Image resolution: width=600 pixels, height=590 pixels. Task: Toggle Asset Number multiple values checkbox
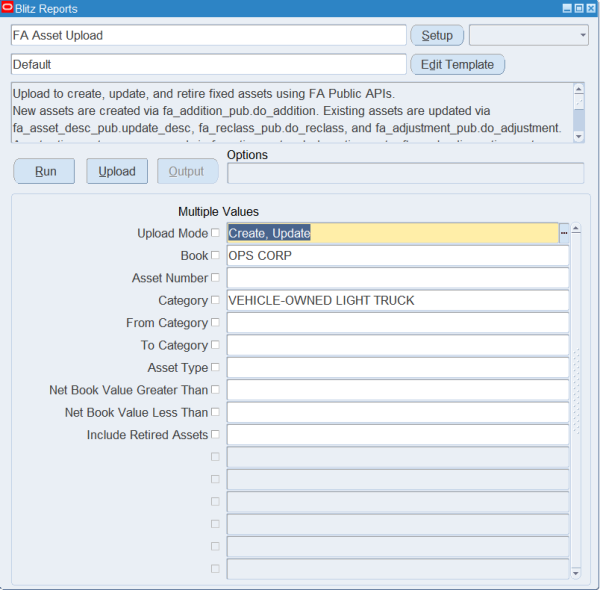[215, 277]
